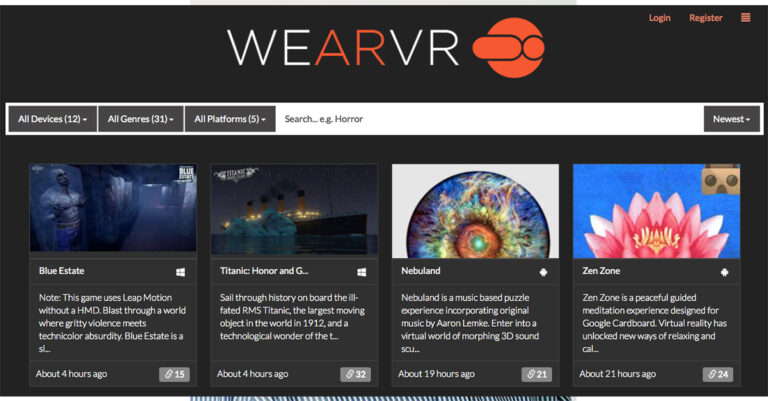768x401 pixels.
Task: Click the Zen Zone lotus flower thumbnail
Action: 657,211
